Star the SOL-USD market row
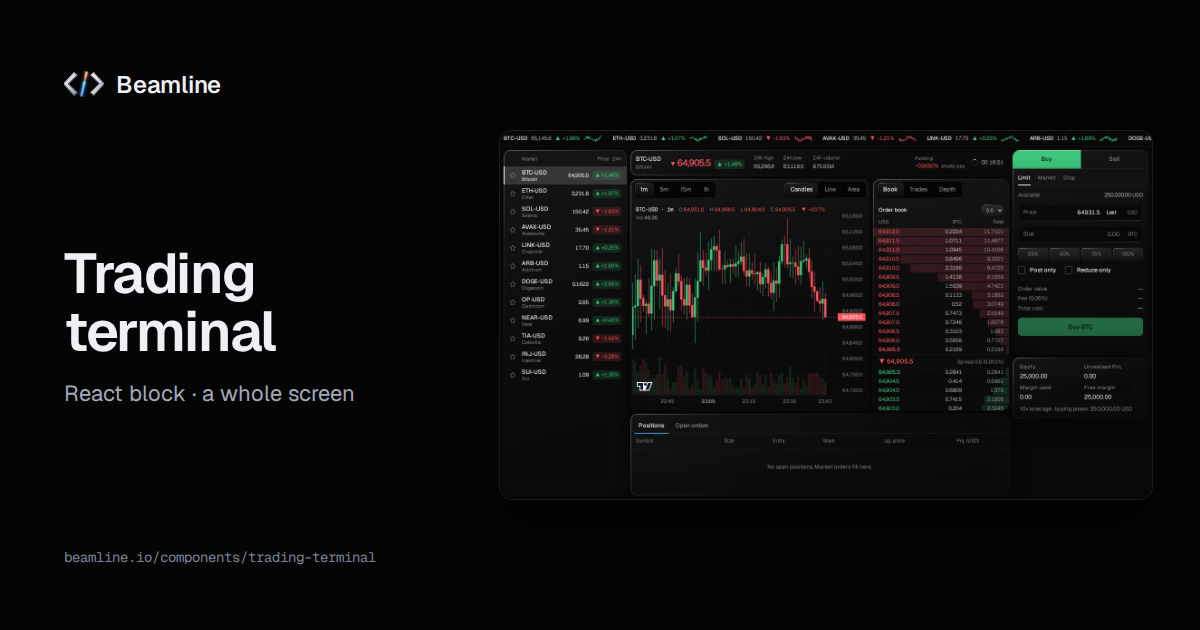This screenshot has width=1200, height=630. (513, 211)
